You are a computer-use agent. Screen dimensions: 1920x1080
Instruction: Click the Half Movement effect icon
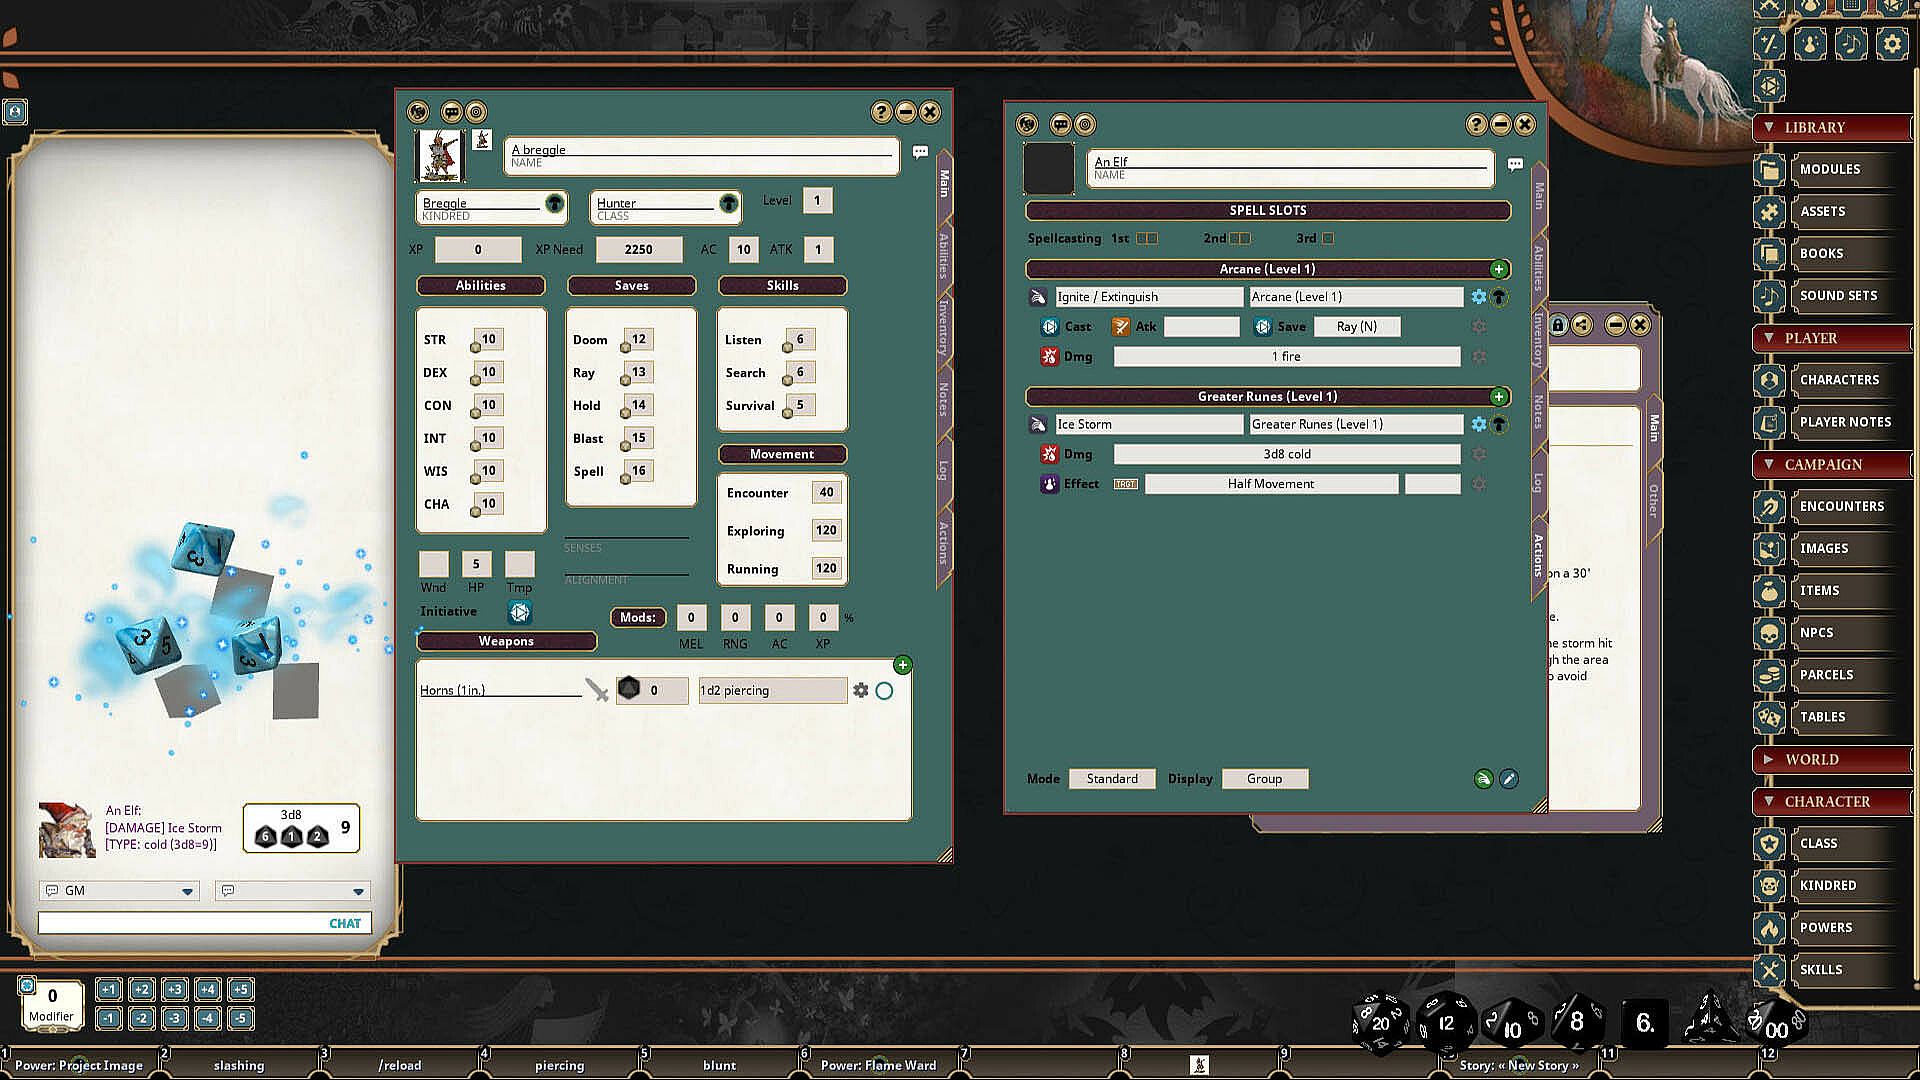pyautogui.click(x=1049, y=484)
